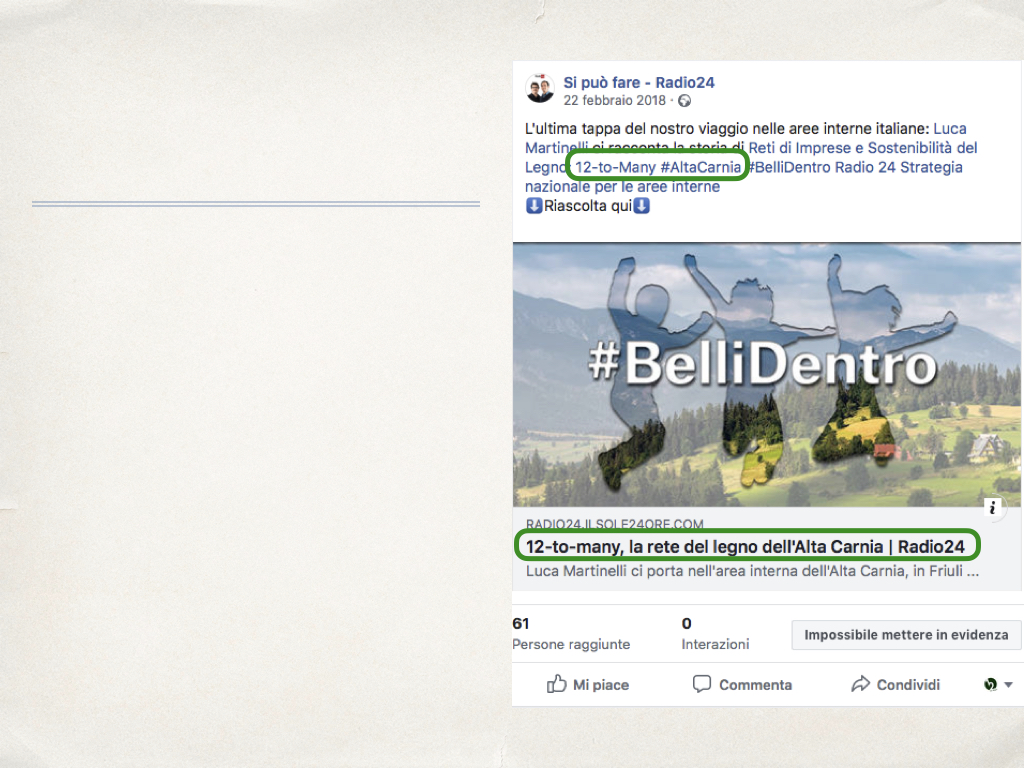The width and height of the screenshot is (1024, 768).
Task: Click the #BelliDentro hashtag in post text
Action: 789,167
